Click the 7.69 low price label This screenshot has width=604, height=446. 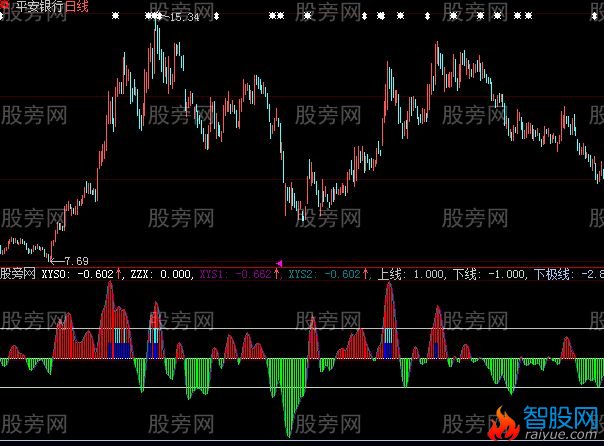[77, 262]
